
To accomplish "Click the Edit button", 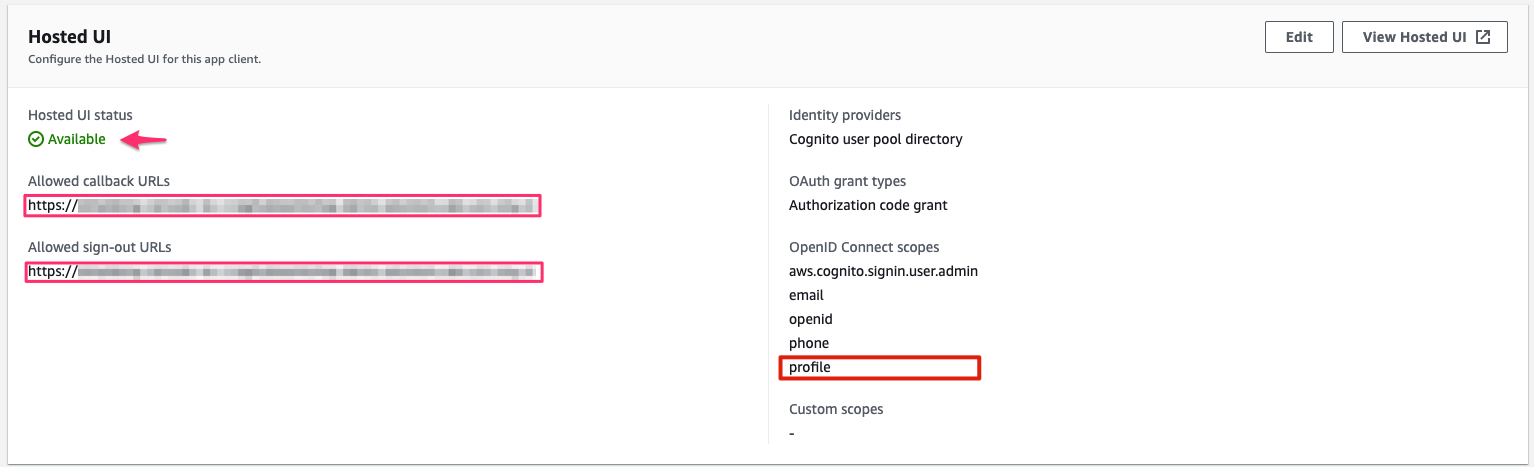I will click(1299, 37).
